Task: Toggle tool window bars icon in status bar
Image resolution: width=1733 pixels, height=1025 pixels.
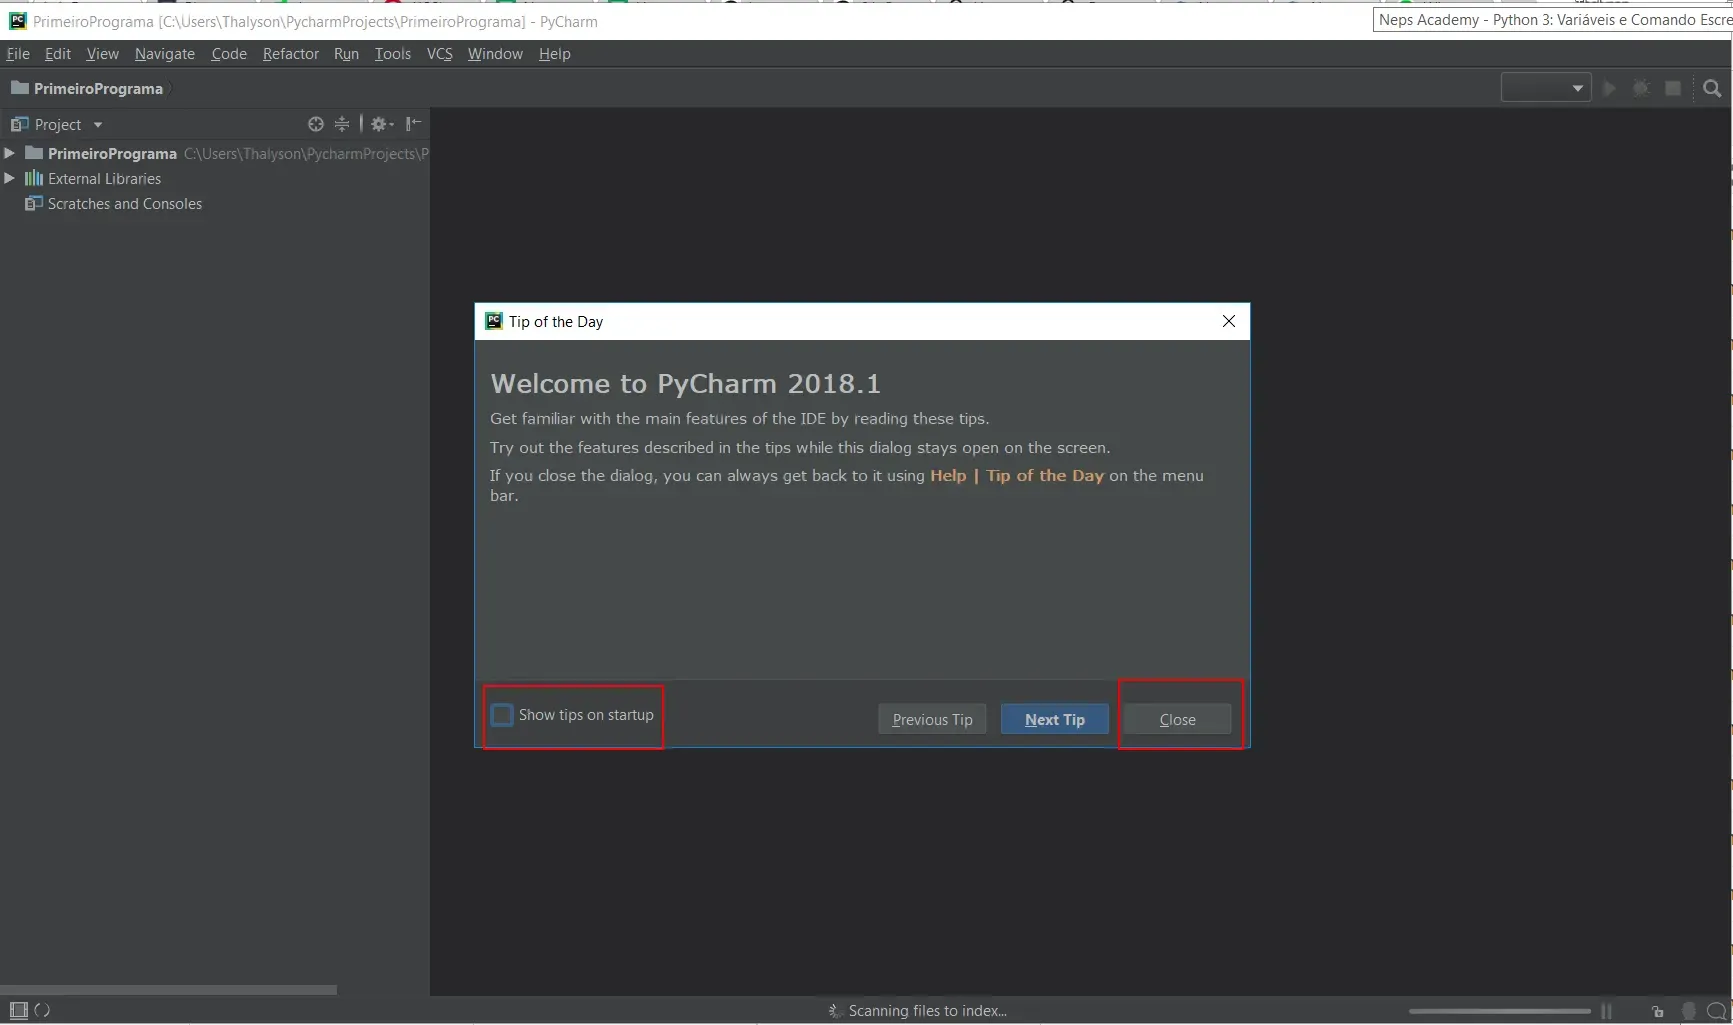Action: (x=19, y=1010)
